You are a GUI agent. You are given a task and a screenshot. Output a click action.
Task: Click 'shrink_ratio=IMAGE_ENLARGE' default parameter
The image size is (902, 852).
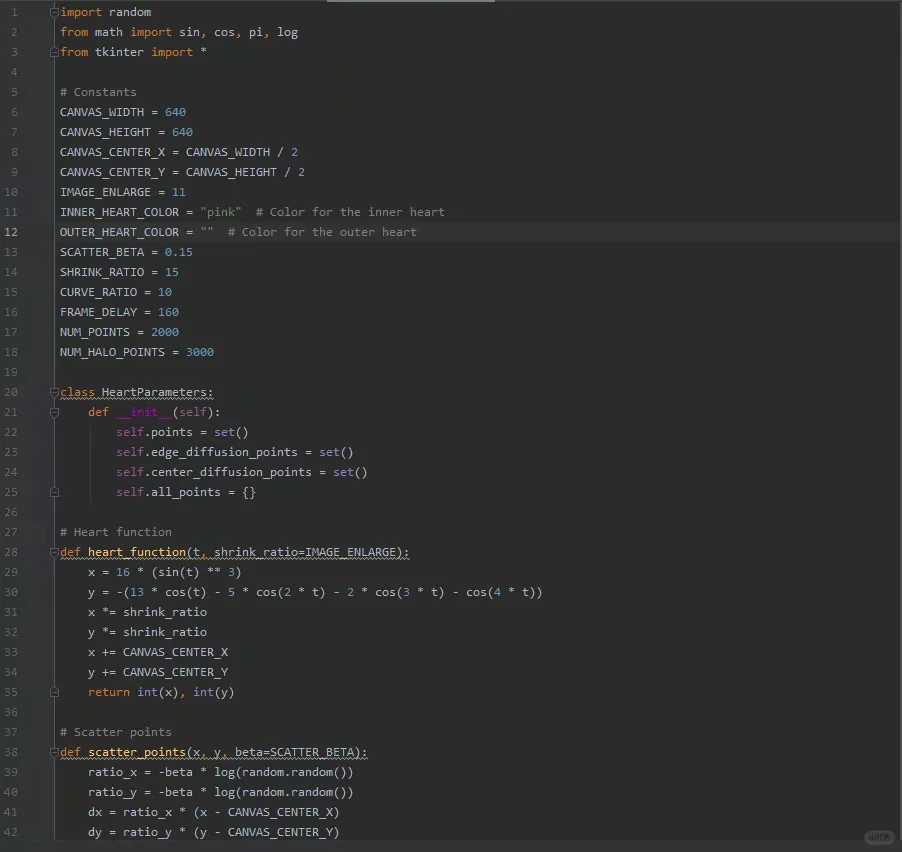[305, 552]
